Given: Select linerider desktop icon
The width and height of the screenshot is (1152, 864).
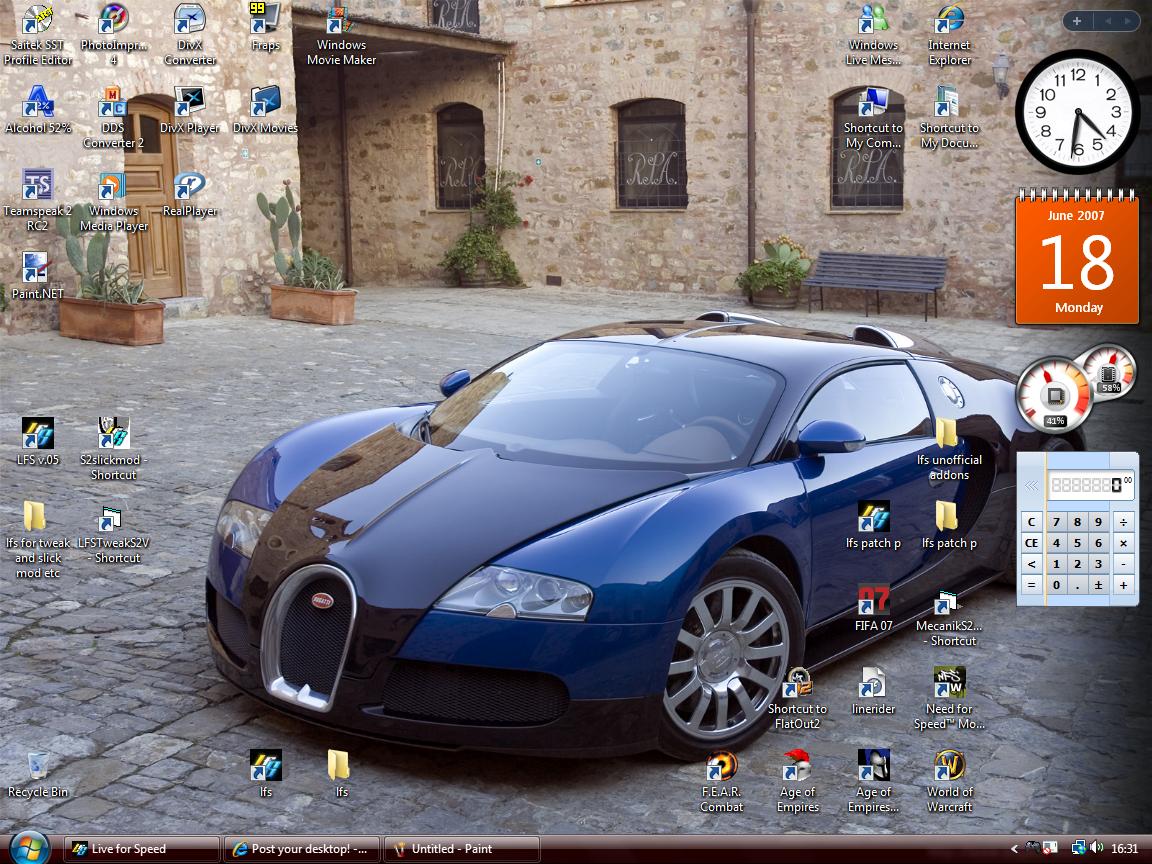Looking at the screenshot, I should coord(873,691).
